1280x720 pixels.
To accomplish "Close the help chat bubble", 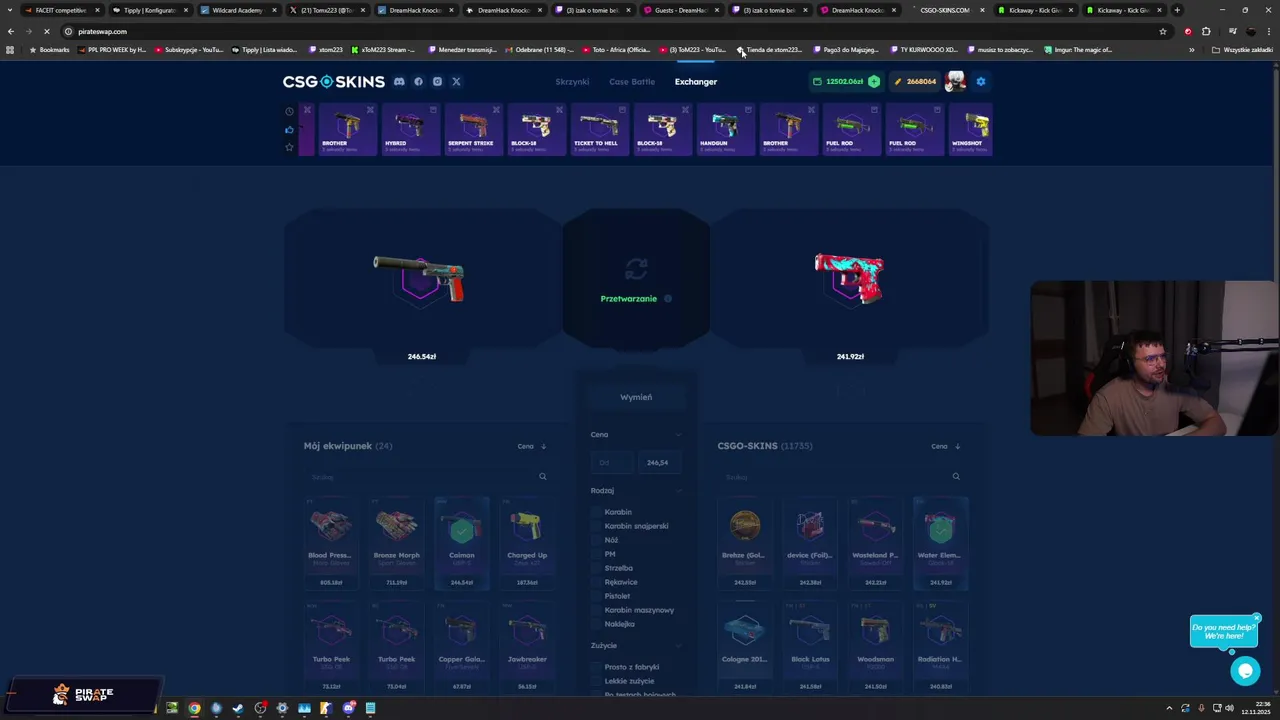I will (1257, 617).
